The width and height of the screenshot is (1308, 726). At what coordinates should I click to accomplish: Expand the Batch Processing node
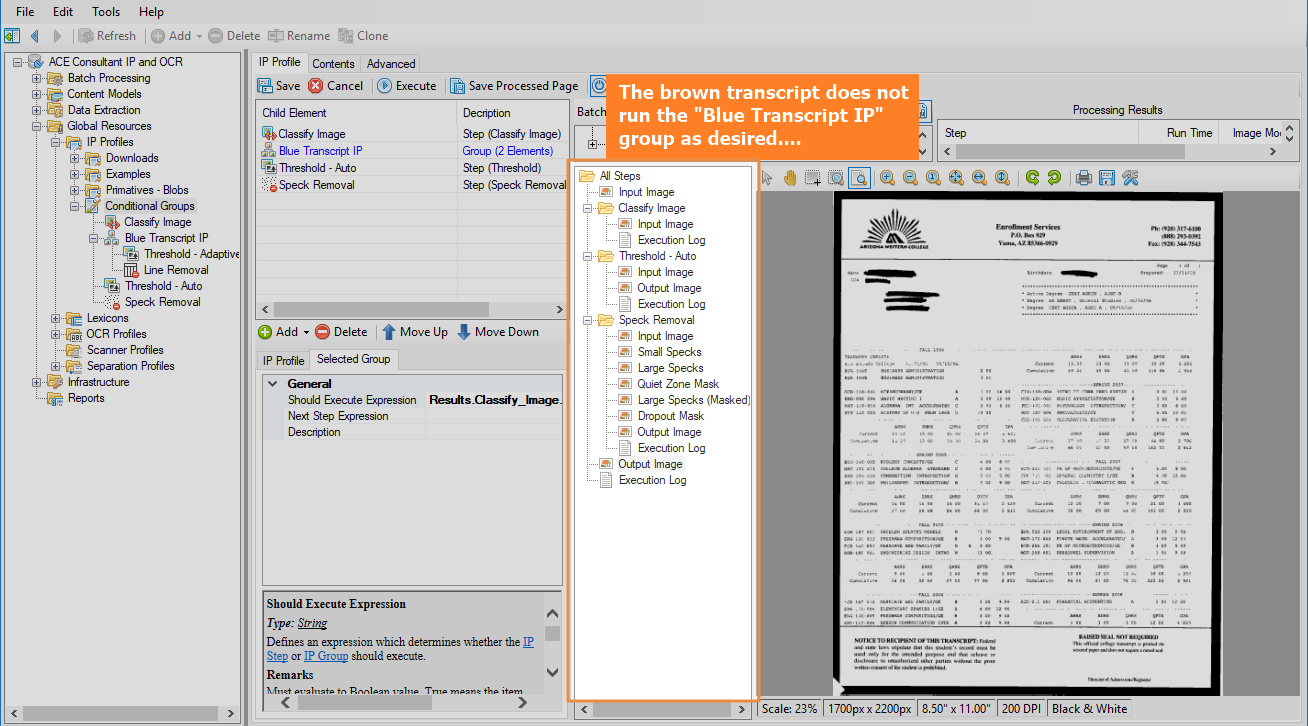(x=37, y=78)
